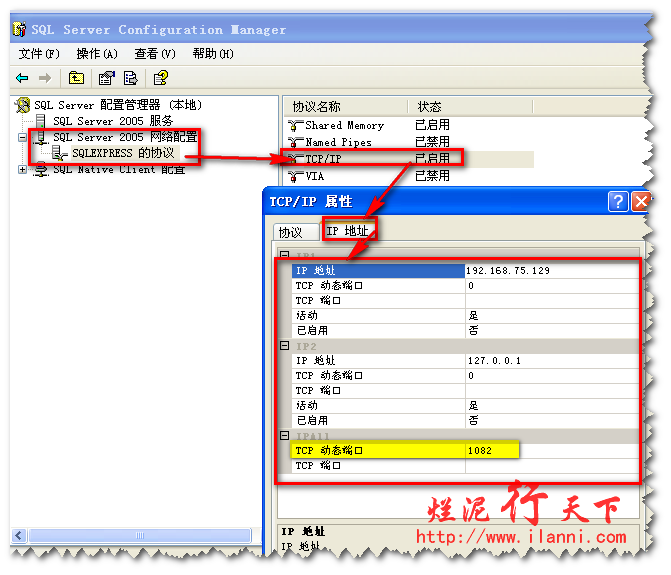Click the Export list toolbar icon
This screenshot has width=671, height=575.
(131, 78)
